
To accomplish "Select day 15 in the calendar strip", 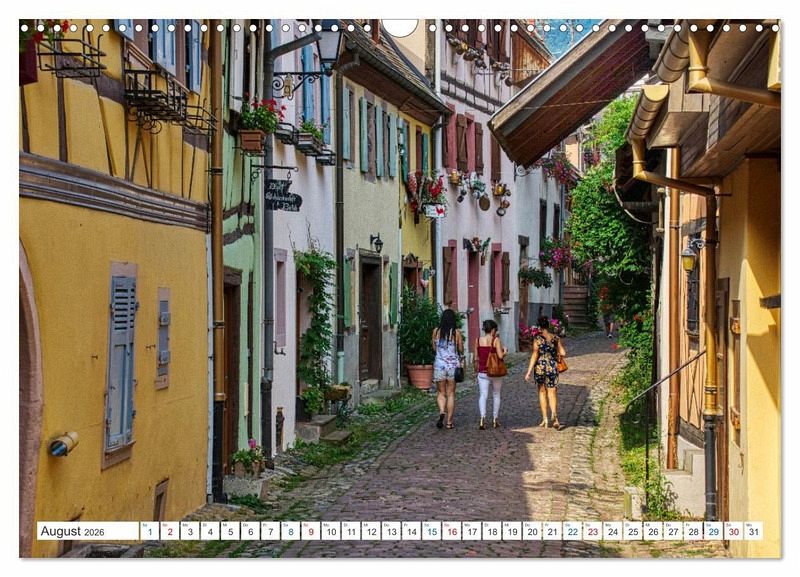I will click(432, 531).
